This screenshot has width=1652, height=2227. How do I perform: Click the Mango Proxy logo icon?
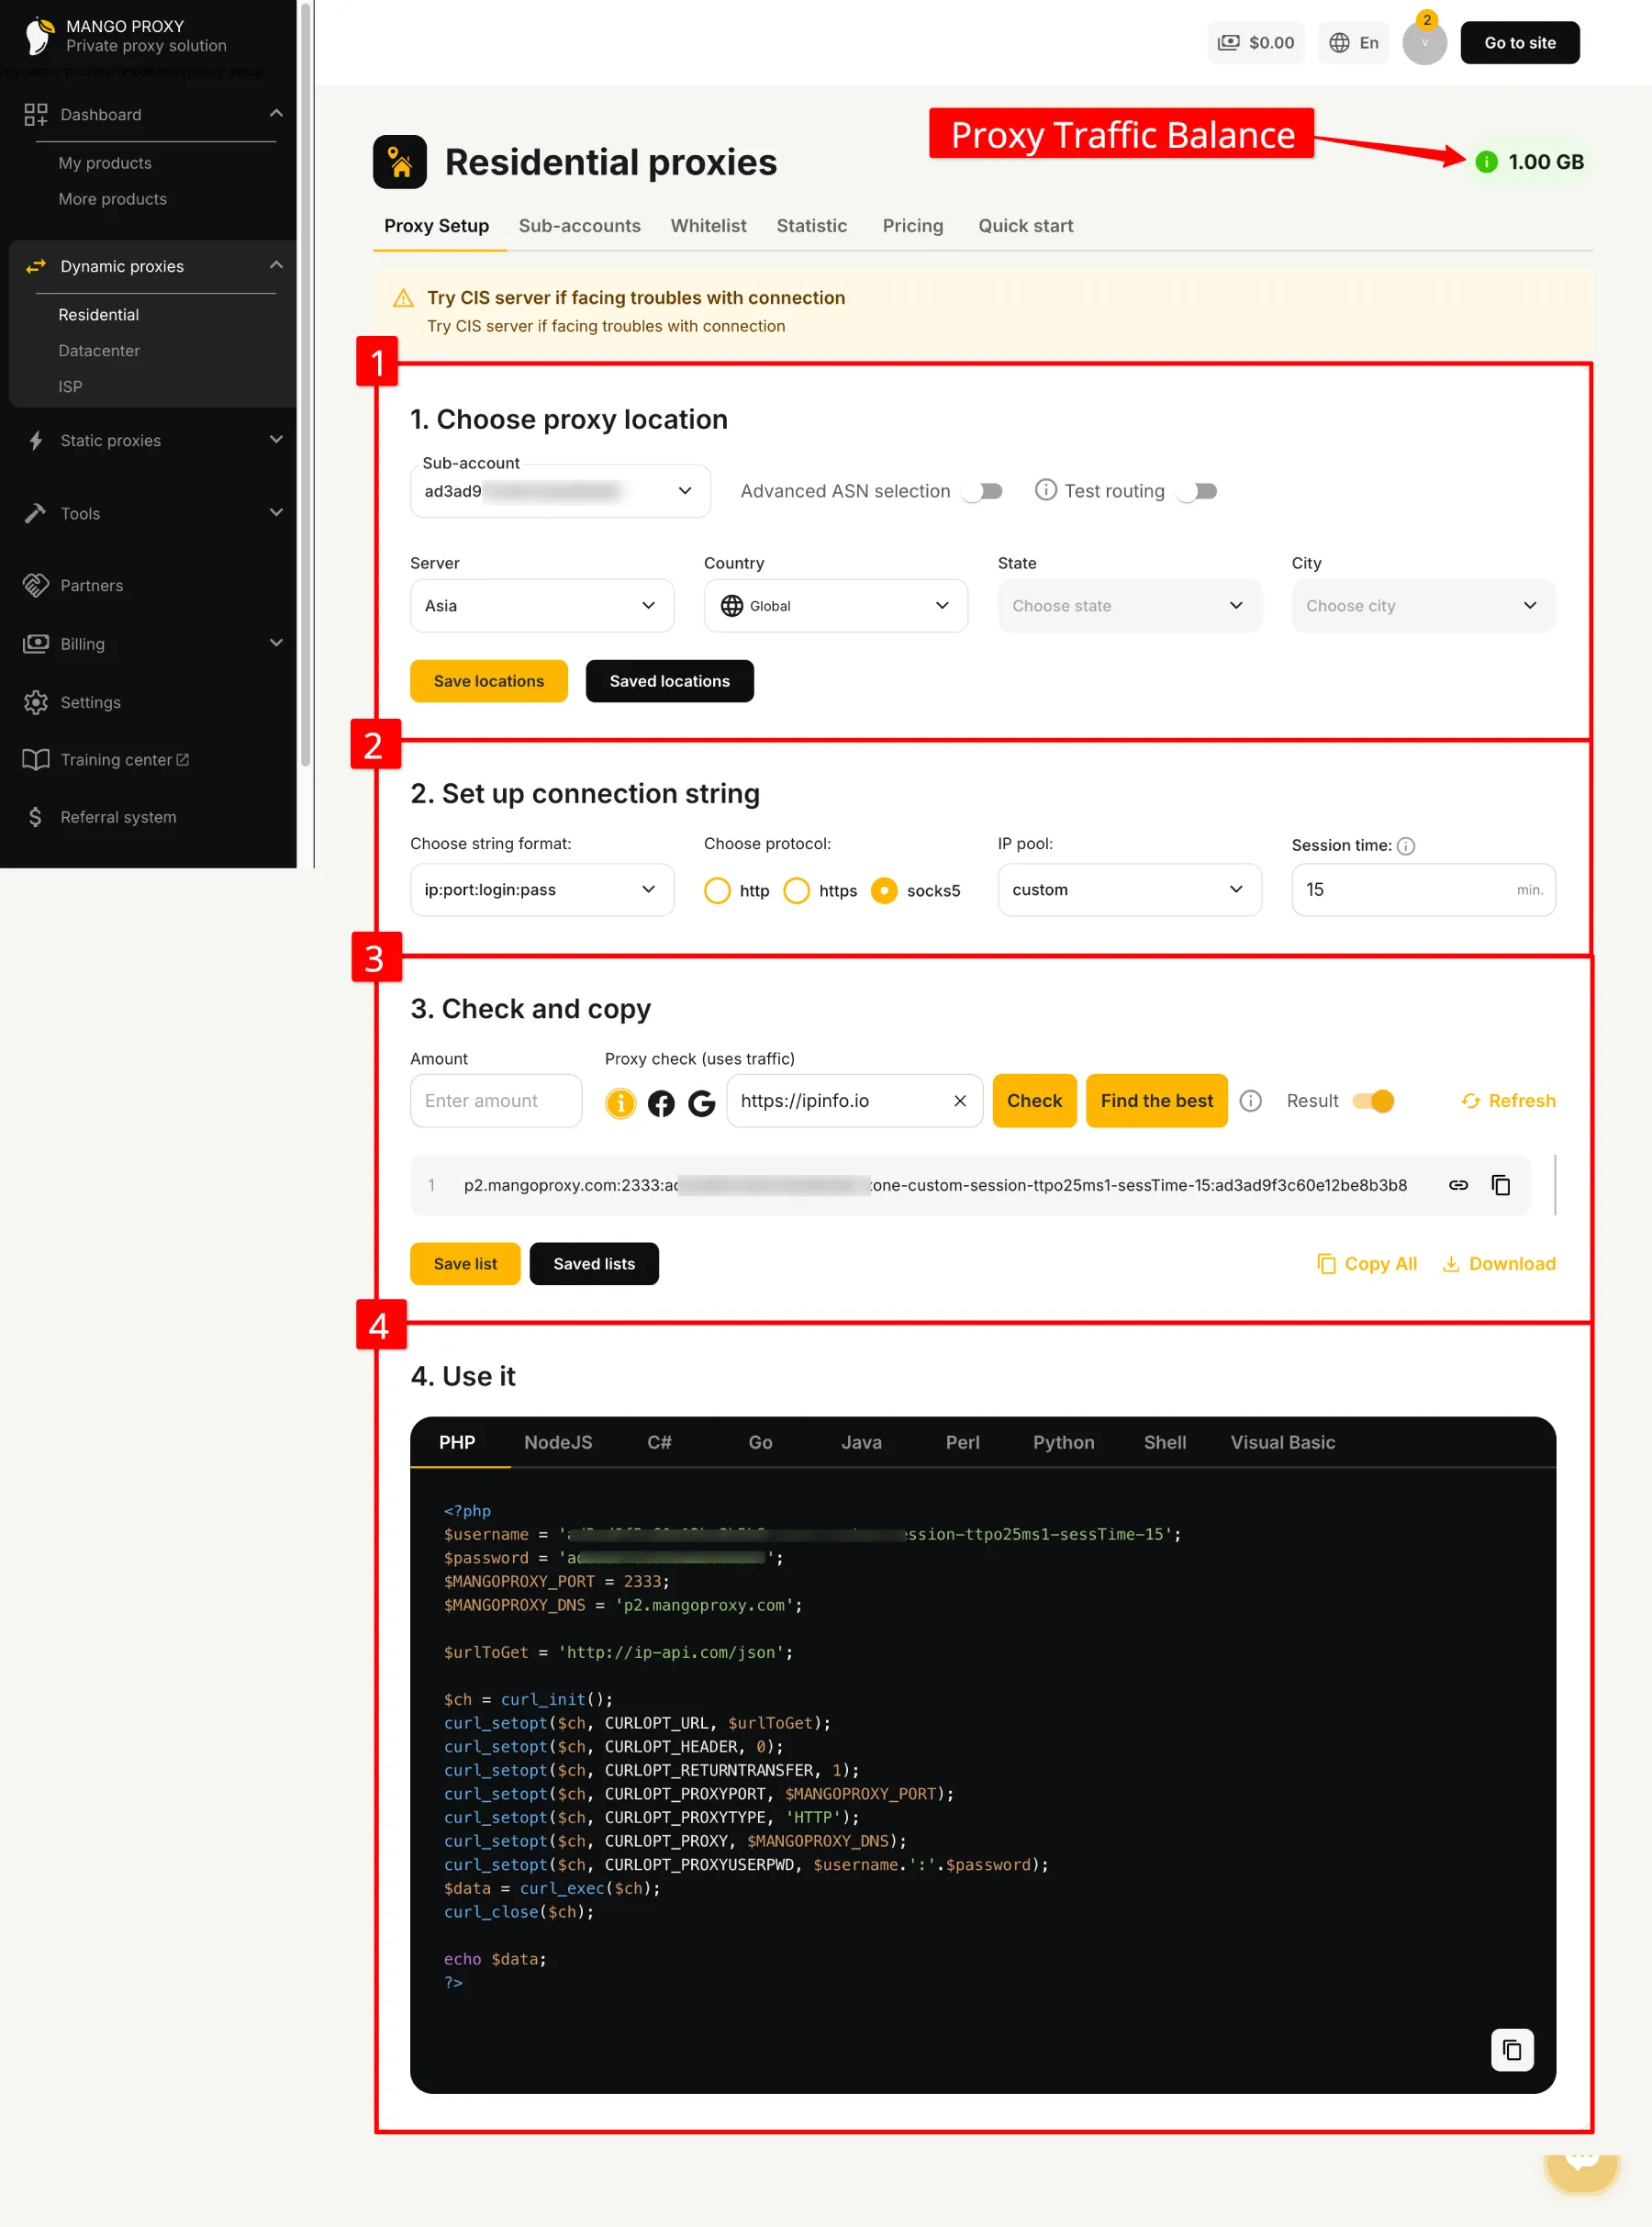click(x=39, y=36)
